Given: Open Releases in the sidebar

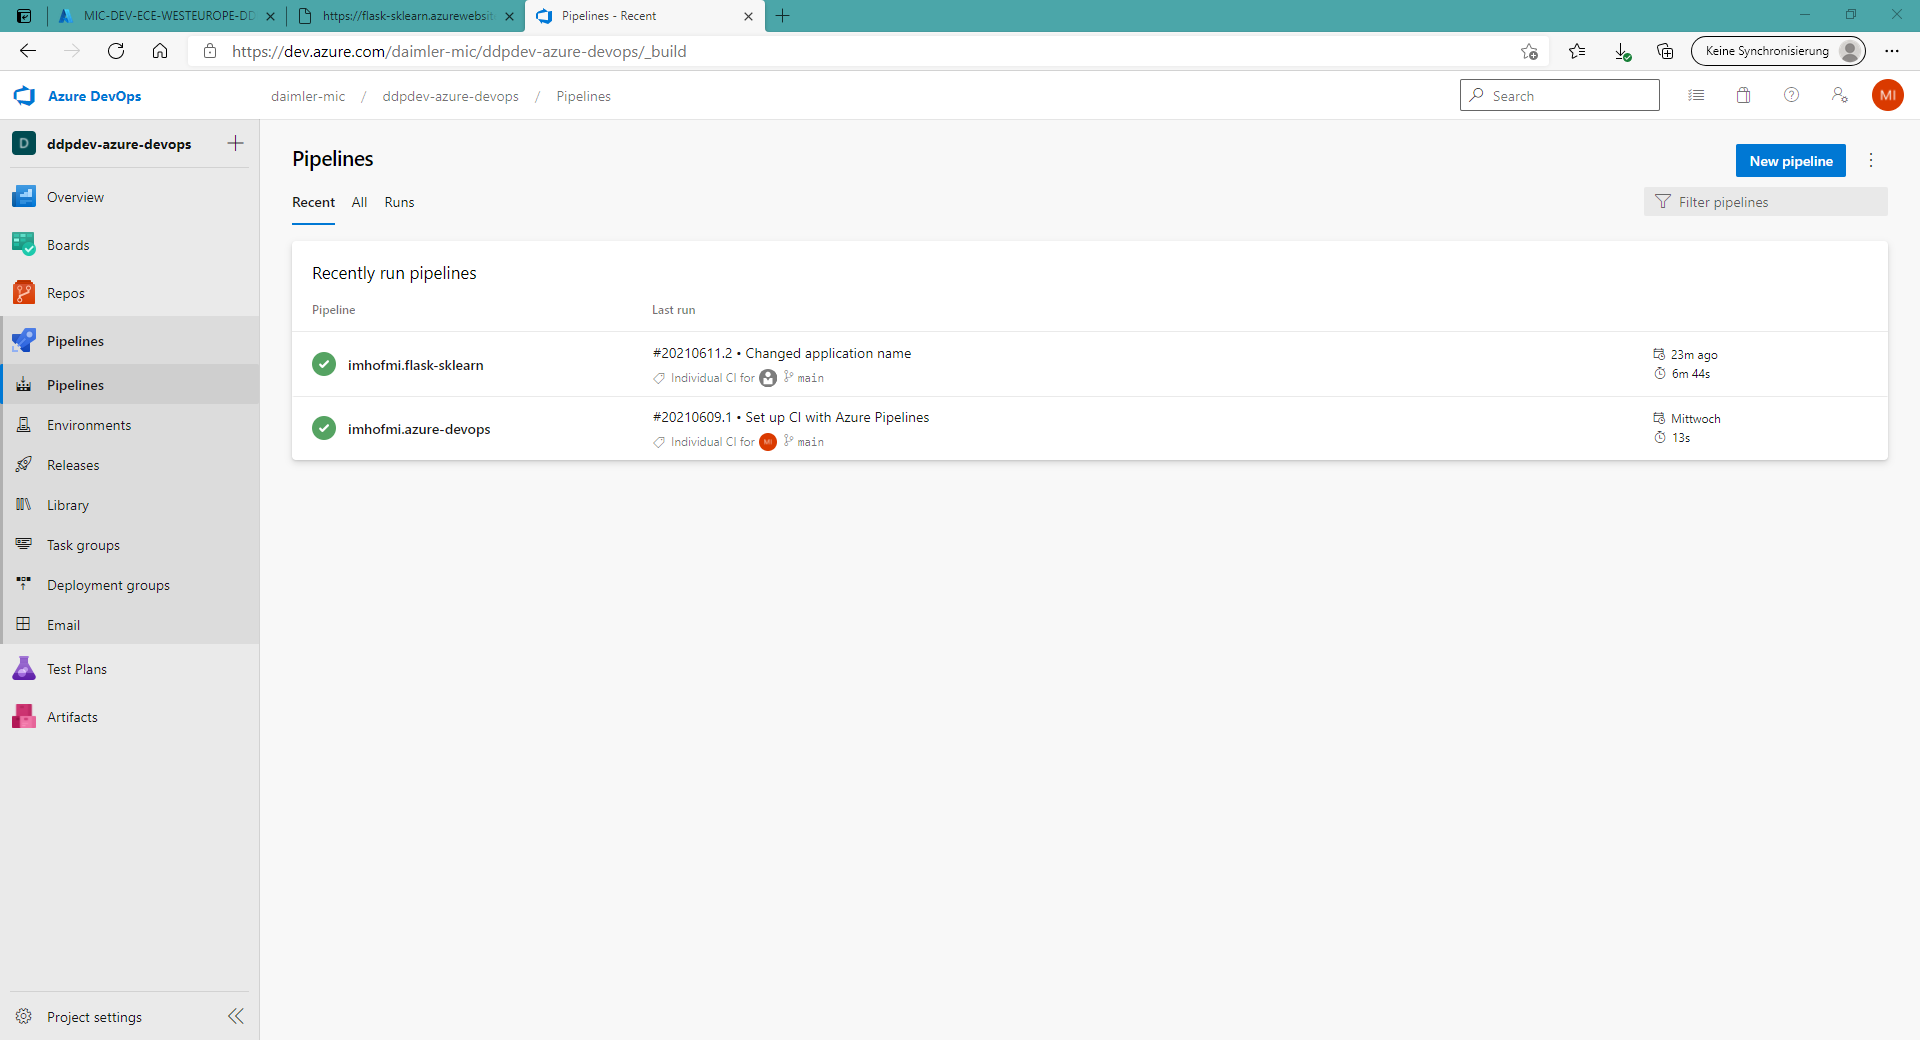Looking at the screenshot, I should pyautogui.click(x=130, y=465).
